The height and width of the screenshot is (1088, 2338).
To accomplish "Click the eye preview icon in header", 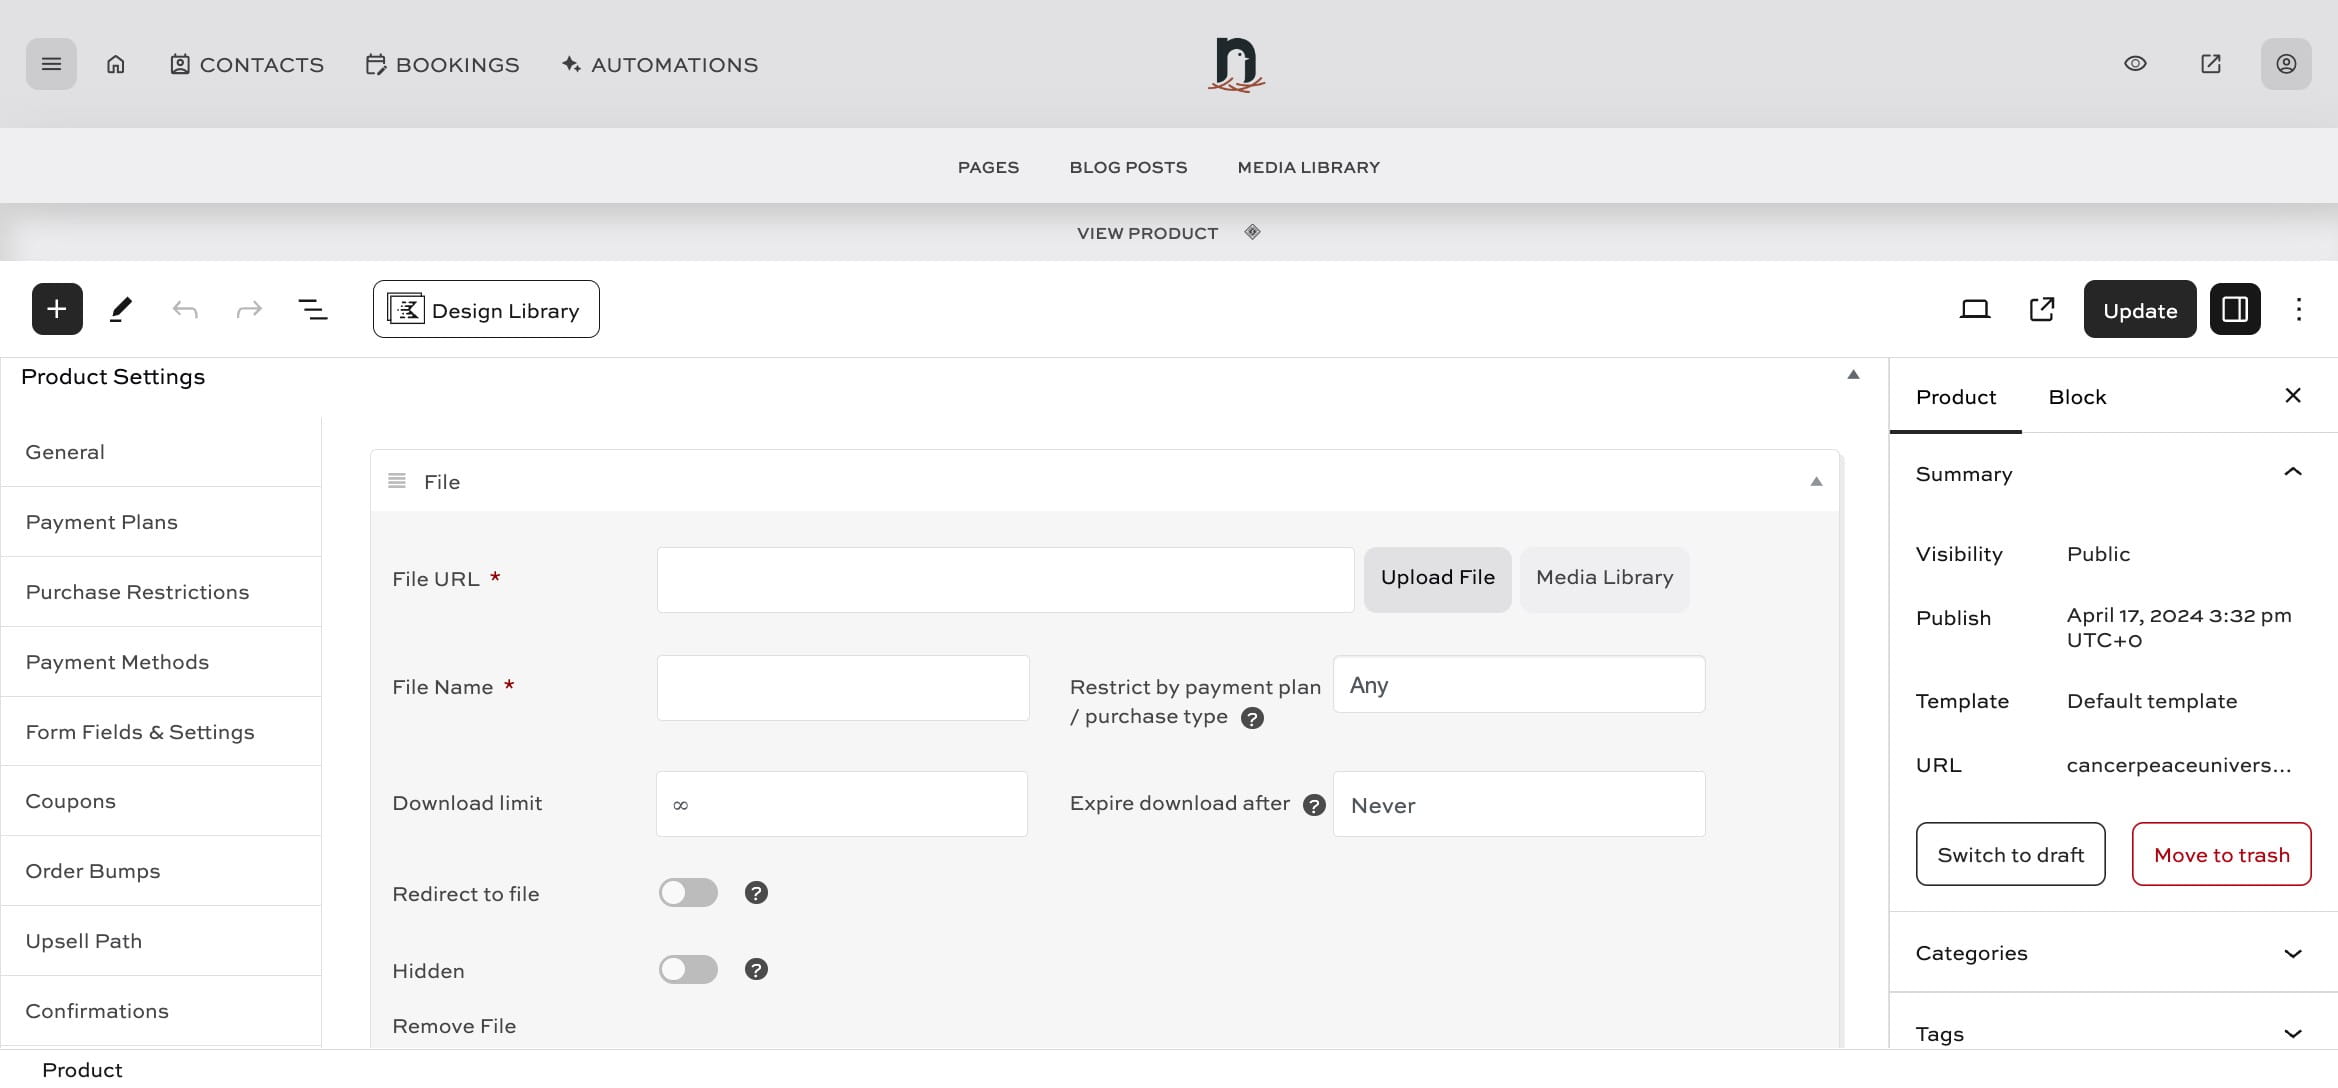I will click(2135, 64).
